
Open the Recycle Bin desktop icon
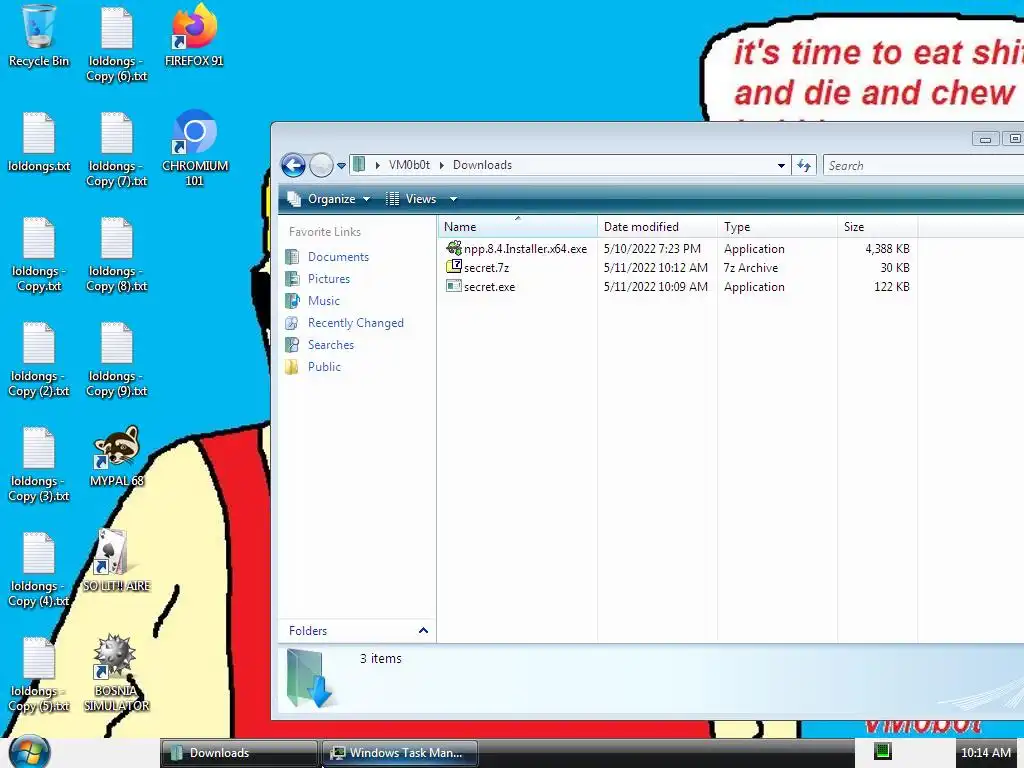click(x=39, y=36)
